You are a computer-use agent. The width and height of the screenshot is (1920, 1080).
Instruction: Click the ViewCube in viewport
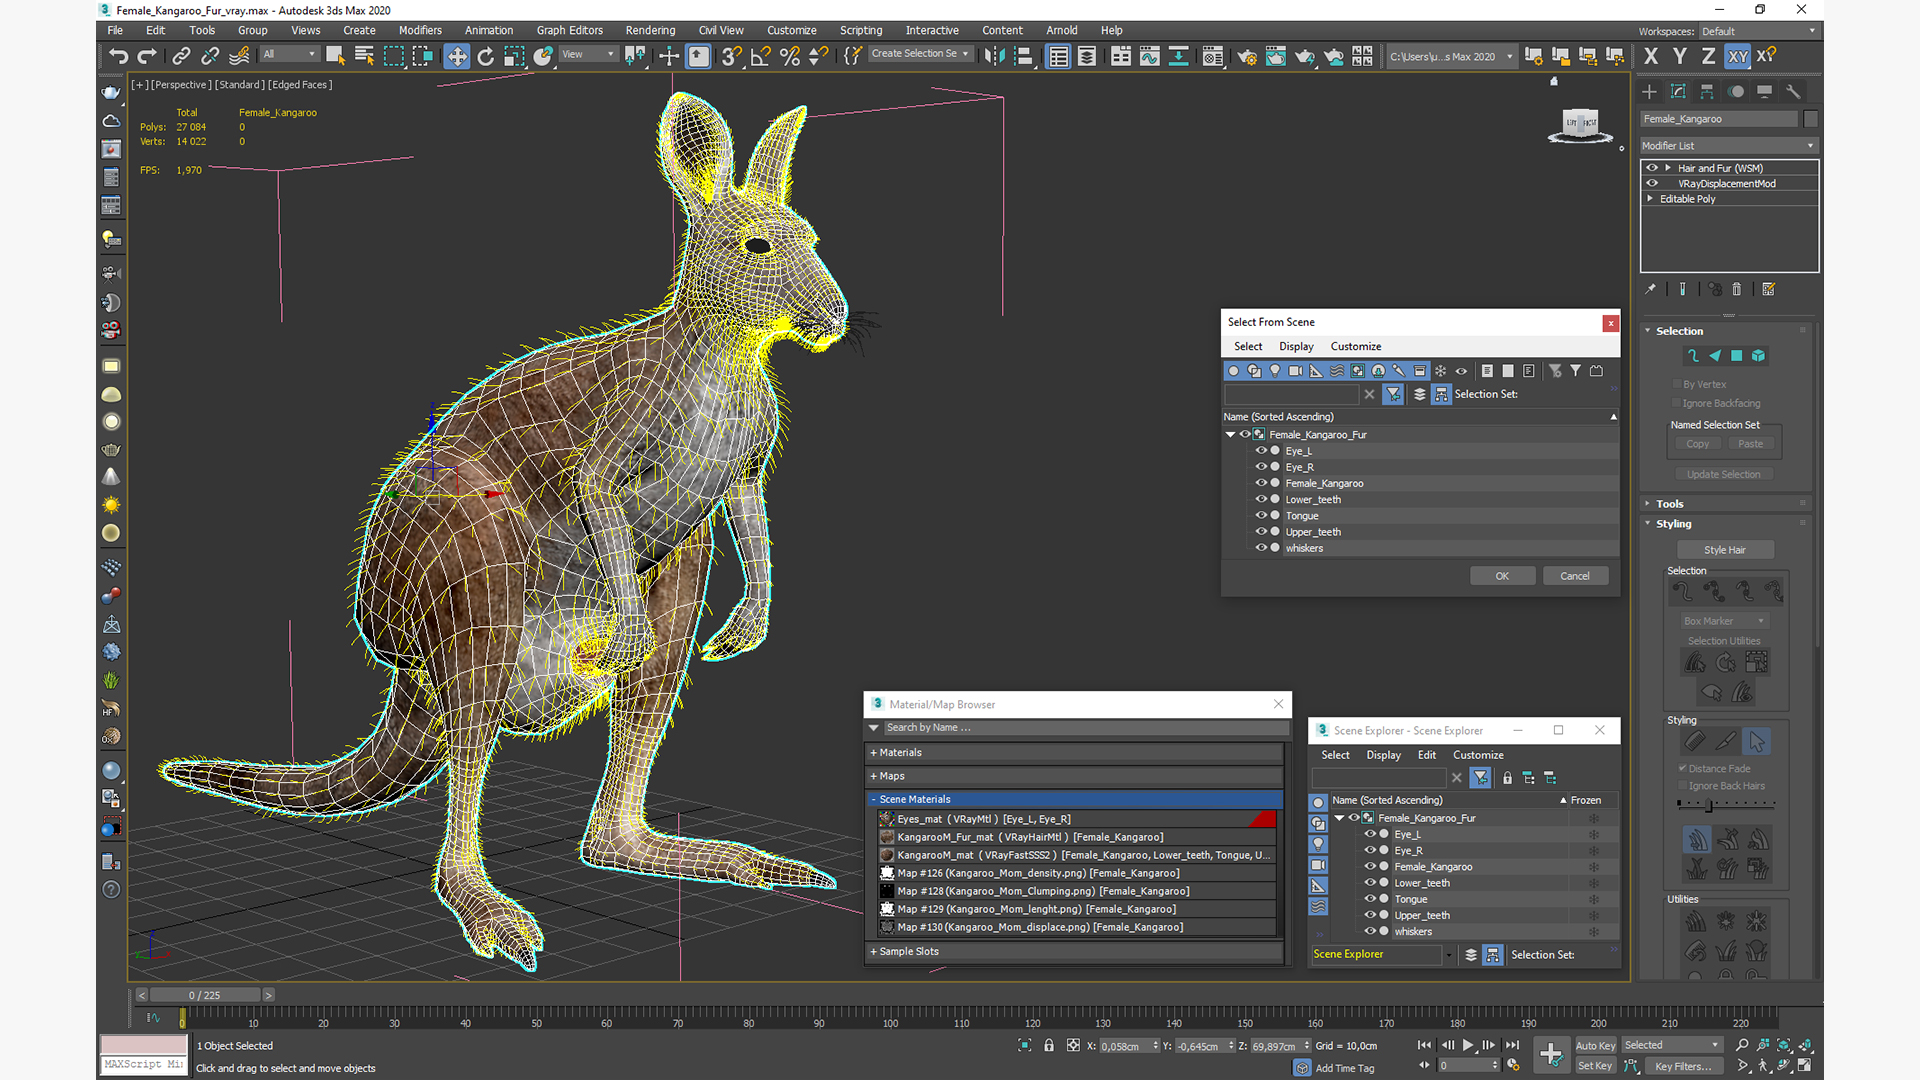coord(1580,125)
